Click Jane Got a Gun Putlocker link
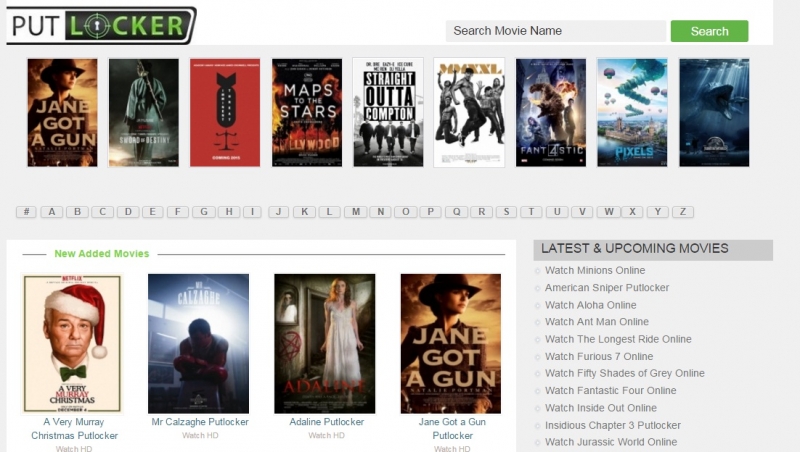This screenshot has width=800, height=452. [452, 429]
